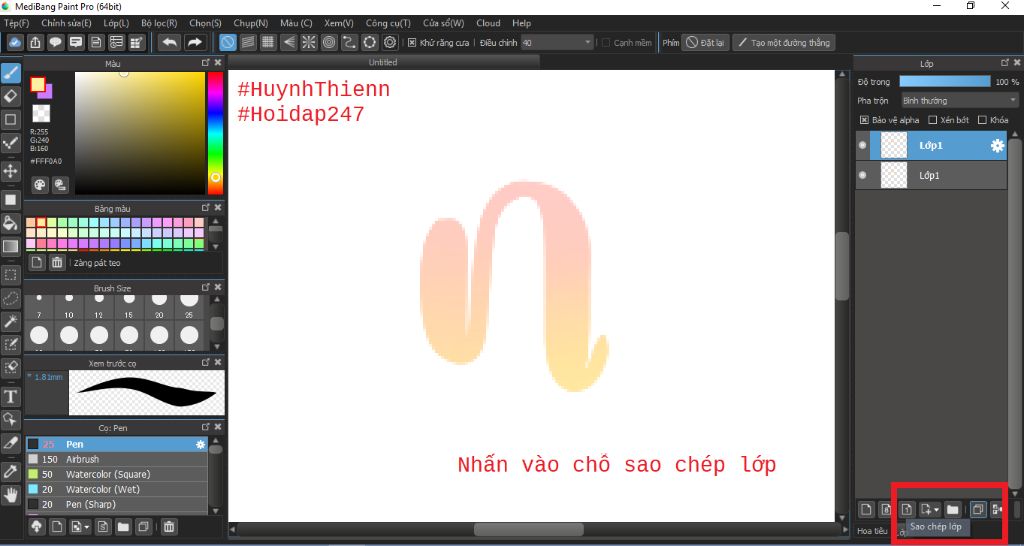Screen dimensions: 1024x546
Task: Open color palette icon in Màu panel
Action: [40, 185]
